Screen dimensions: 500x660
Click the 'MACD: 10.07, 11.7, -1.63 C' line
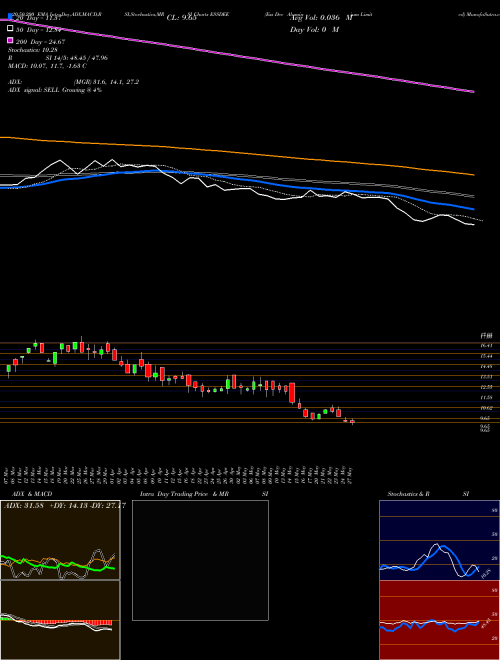point(48,66)
